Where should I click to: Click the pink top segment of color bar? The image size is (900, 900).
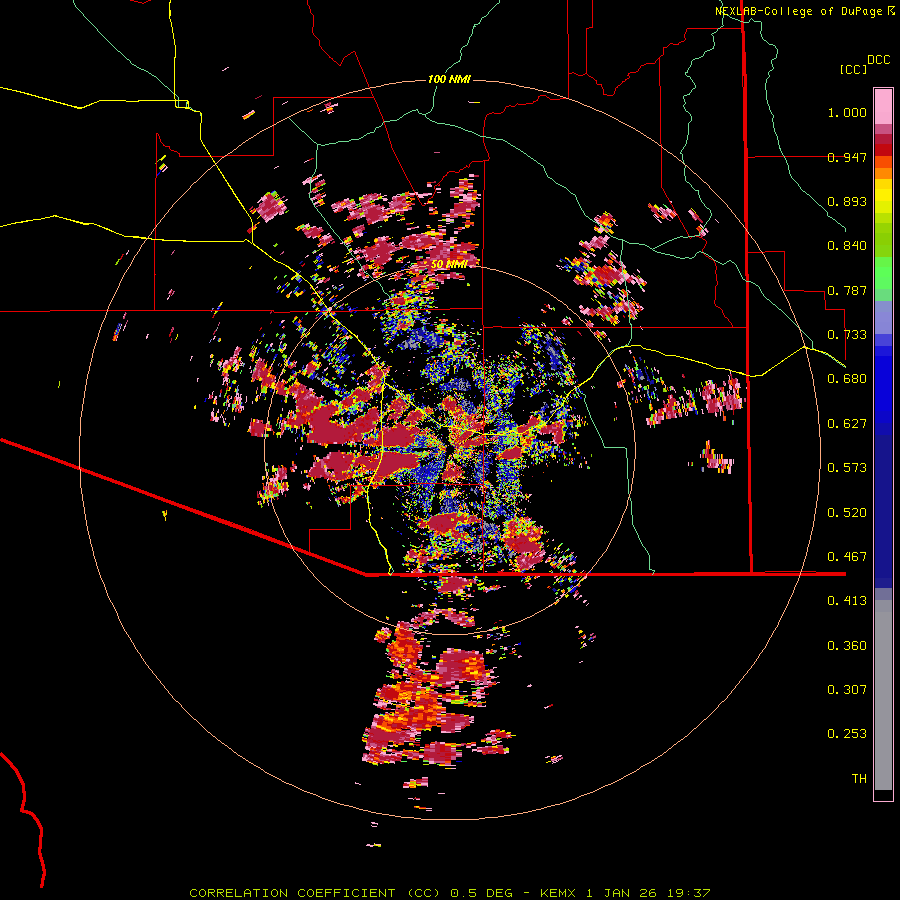pos(883,106)
